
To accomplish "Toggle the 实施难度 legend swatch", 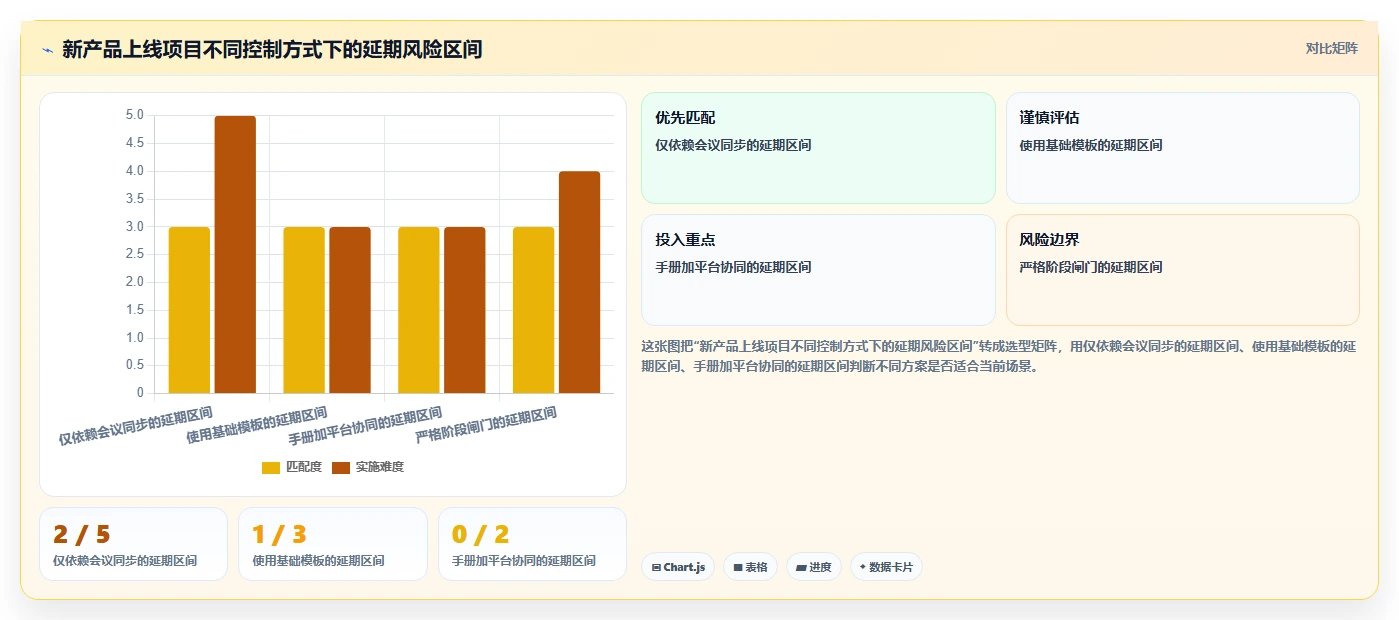I will (341, 467).
